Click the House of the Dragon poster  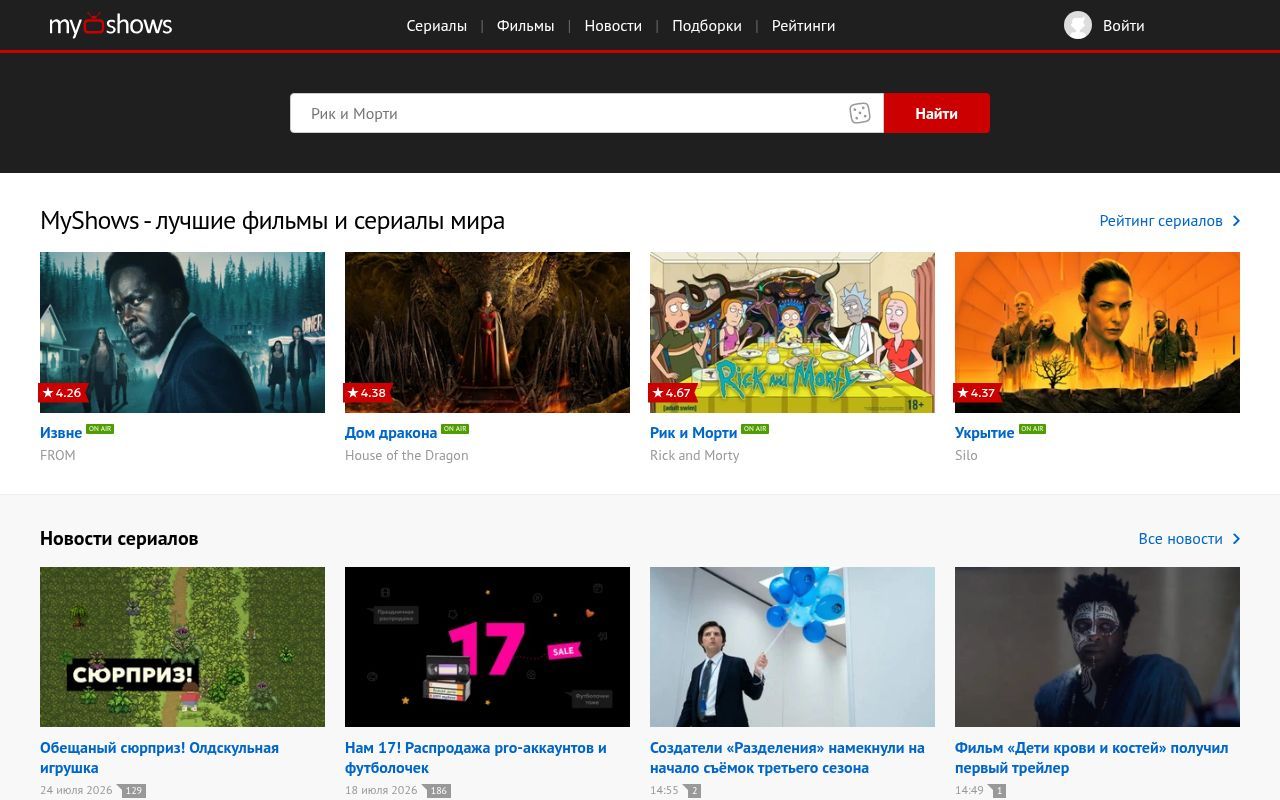pos(487,332)
